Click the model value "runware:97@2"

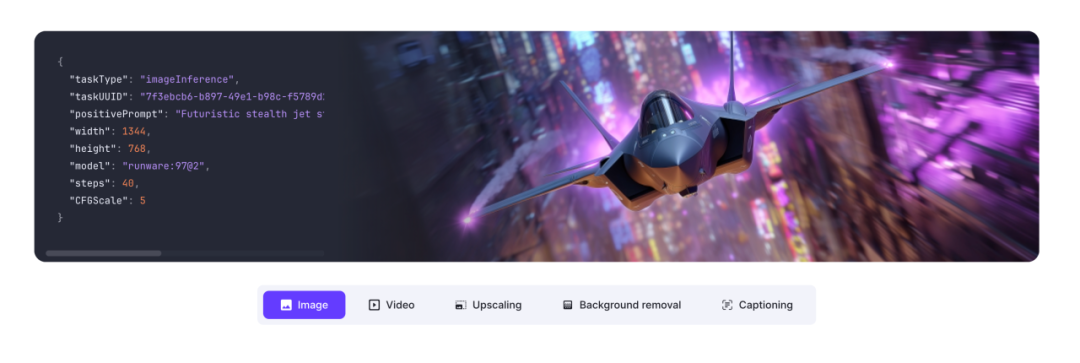pos(163,166)
